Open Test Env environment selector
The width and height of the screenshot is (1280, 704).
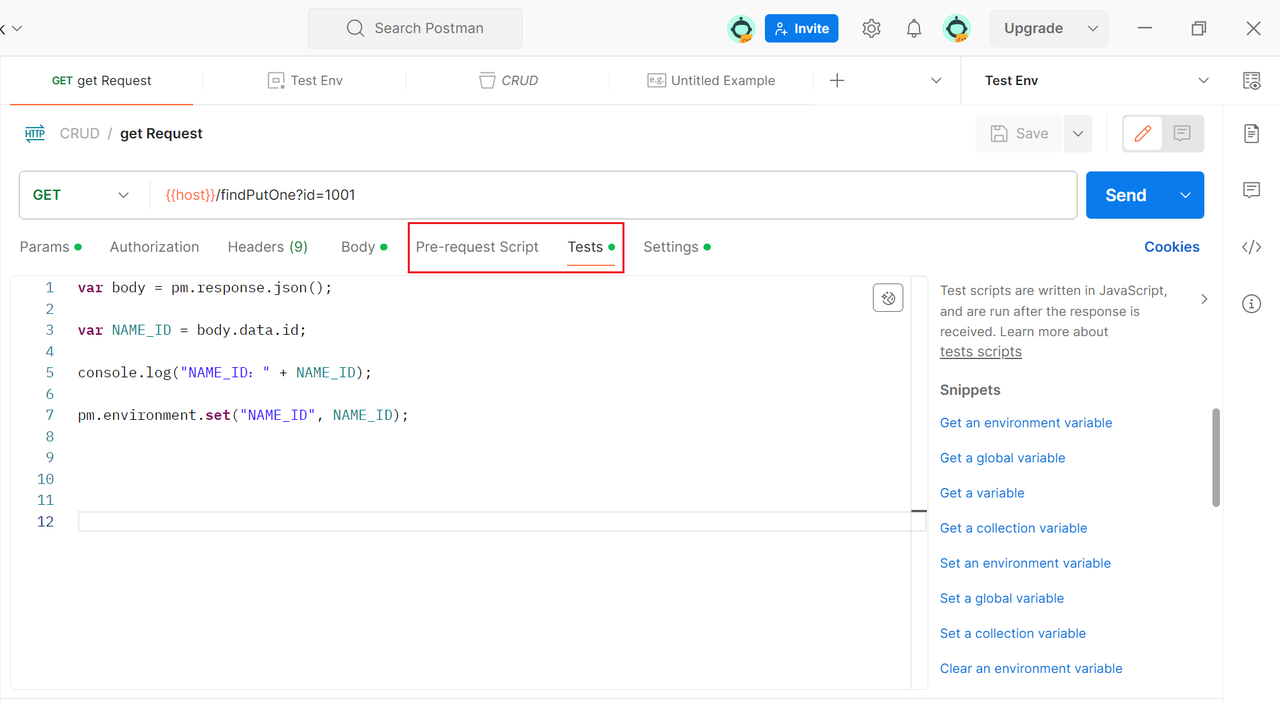[1097, 80]
